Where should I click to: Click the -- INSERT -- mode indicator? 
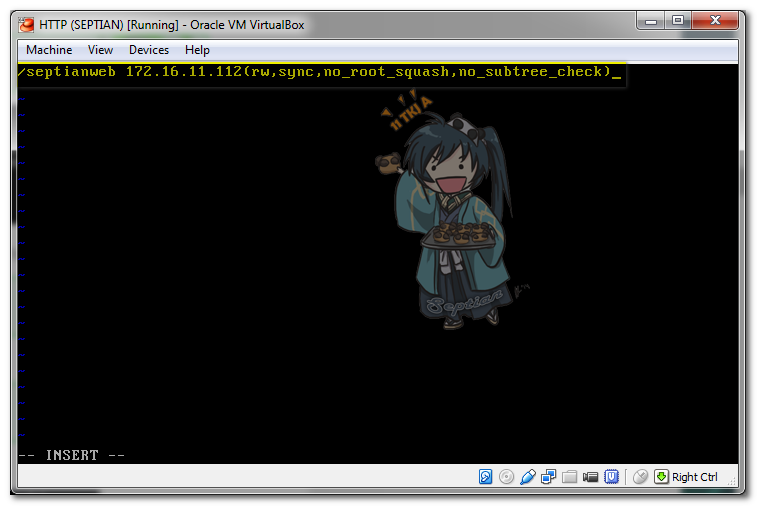(71, 455)
